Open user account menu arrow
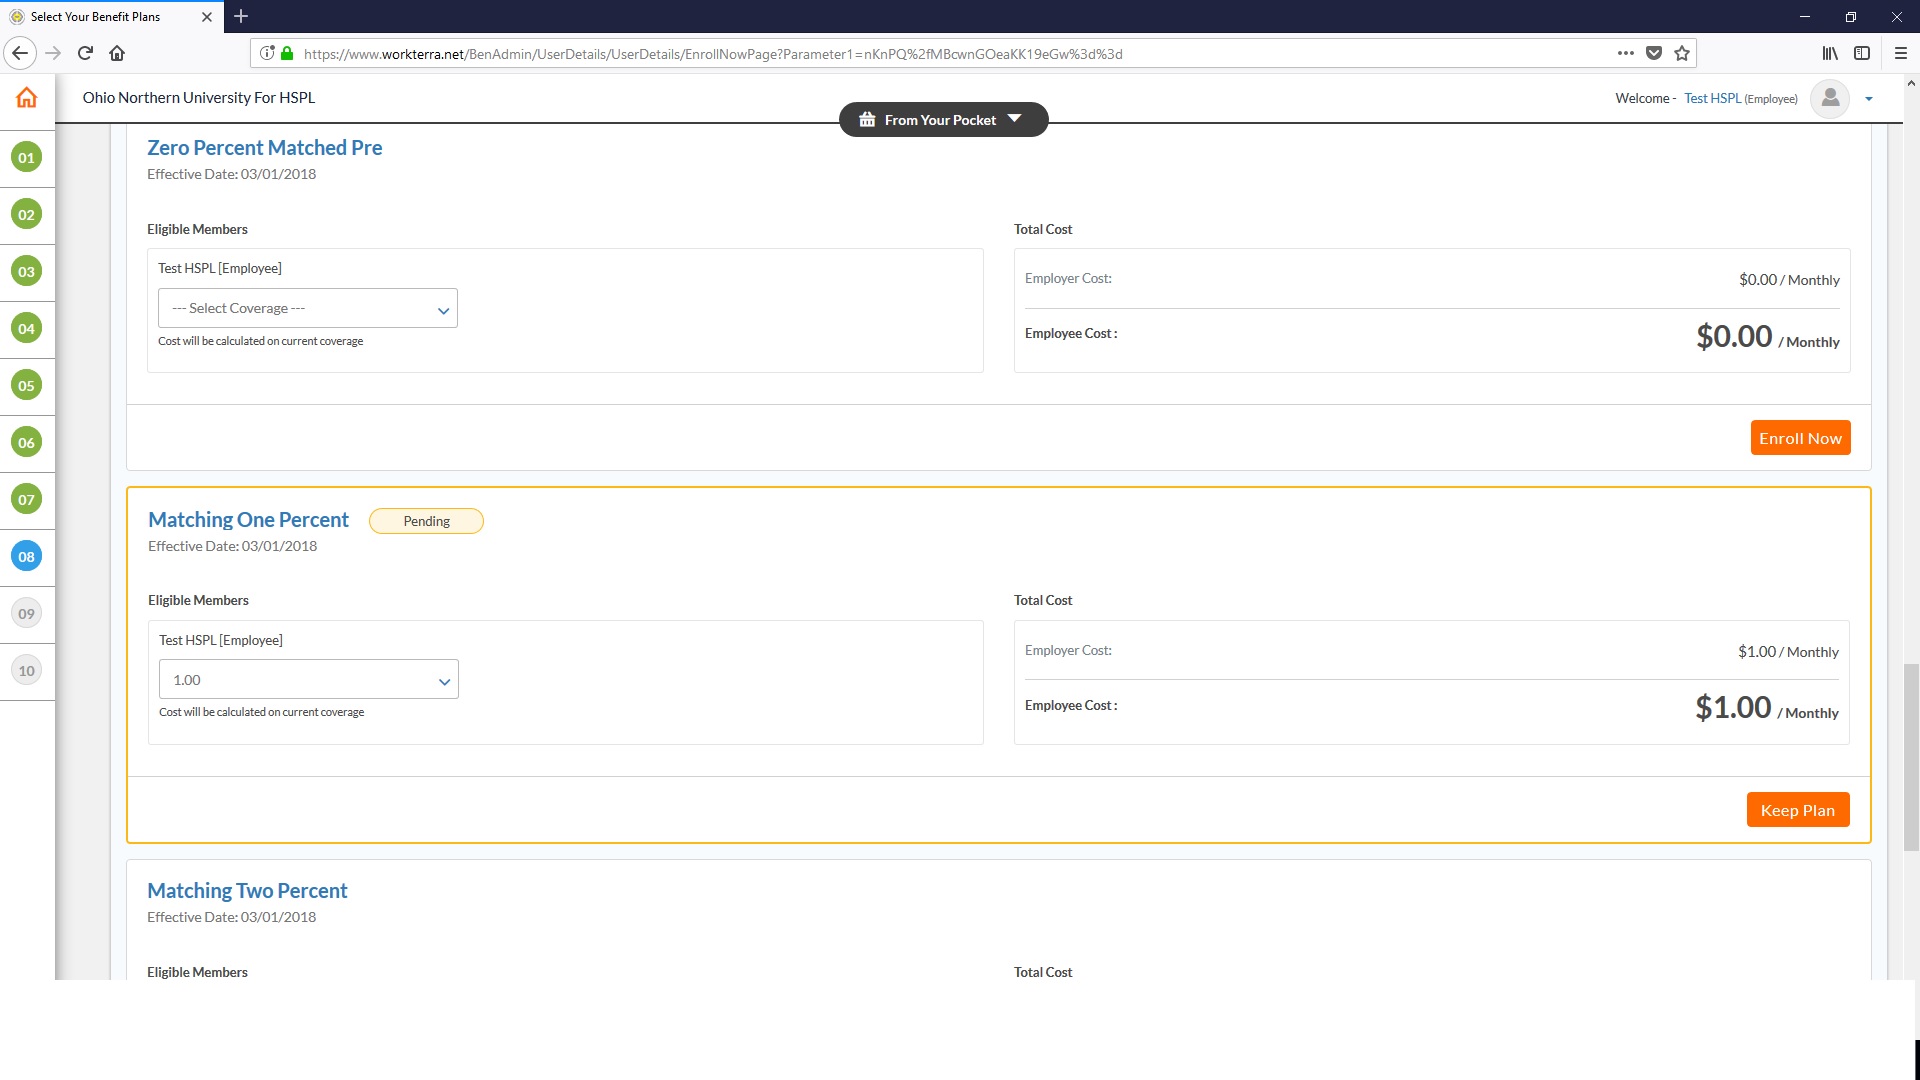This screenshot has width=1920, height=1080. [x=1868, y=99]
